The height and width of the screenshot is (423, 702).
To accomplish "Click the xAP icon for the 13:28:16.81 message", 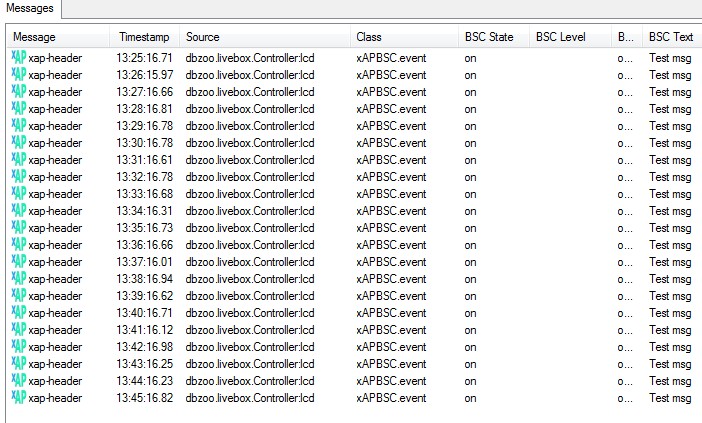I will coord(19,108).
